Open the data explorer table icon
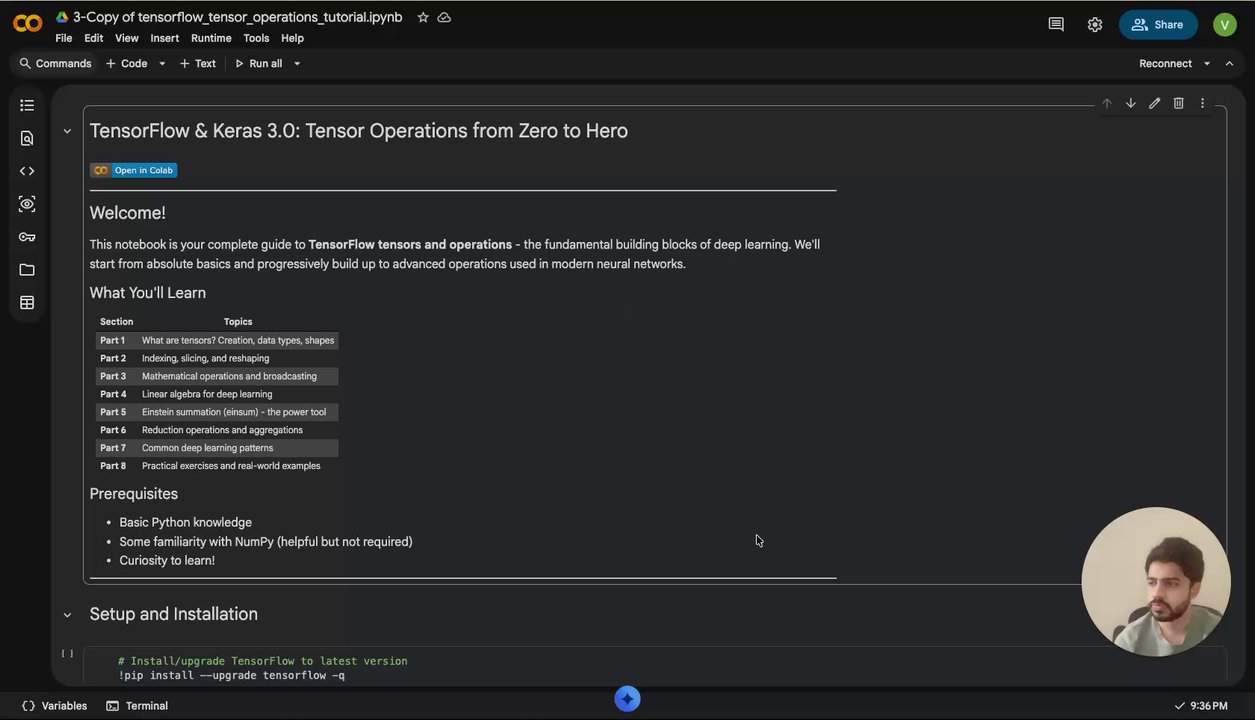This screenshot has width=1255, height=720. coord(27,303)
